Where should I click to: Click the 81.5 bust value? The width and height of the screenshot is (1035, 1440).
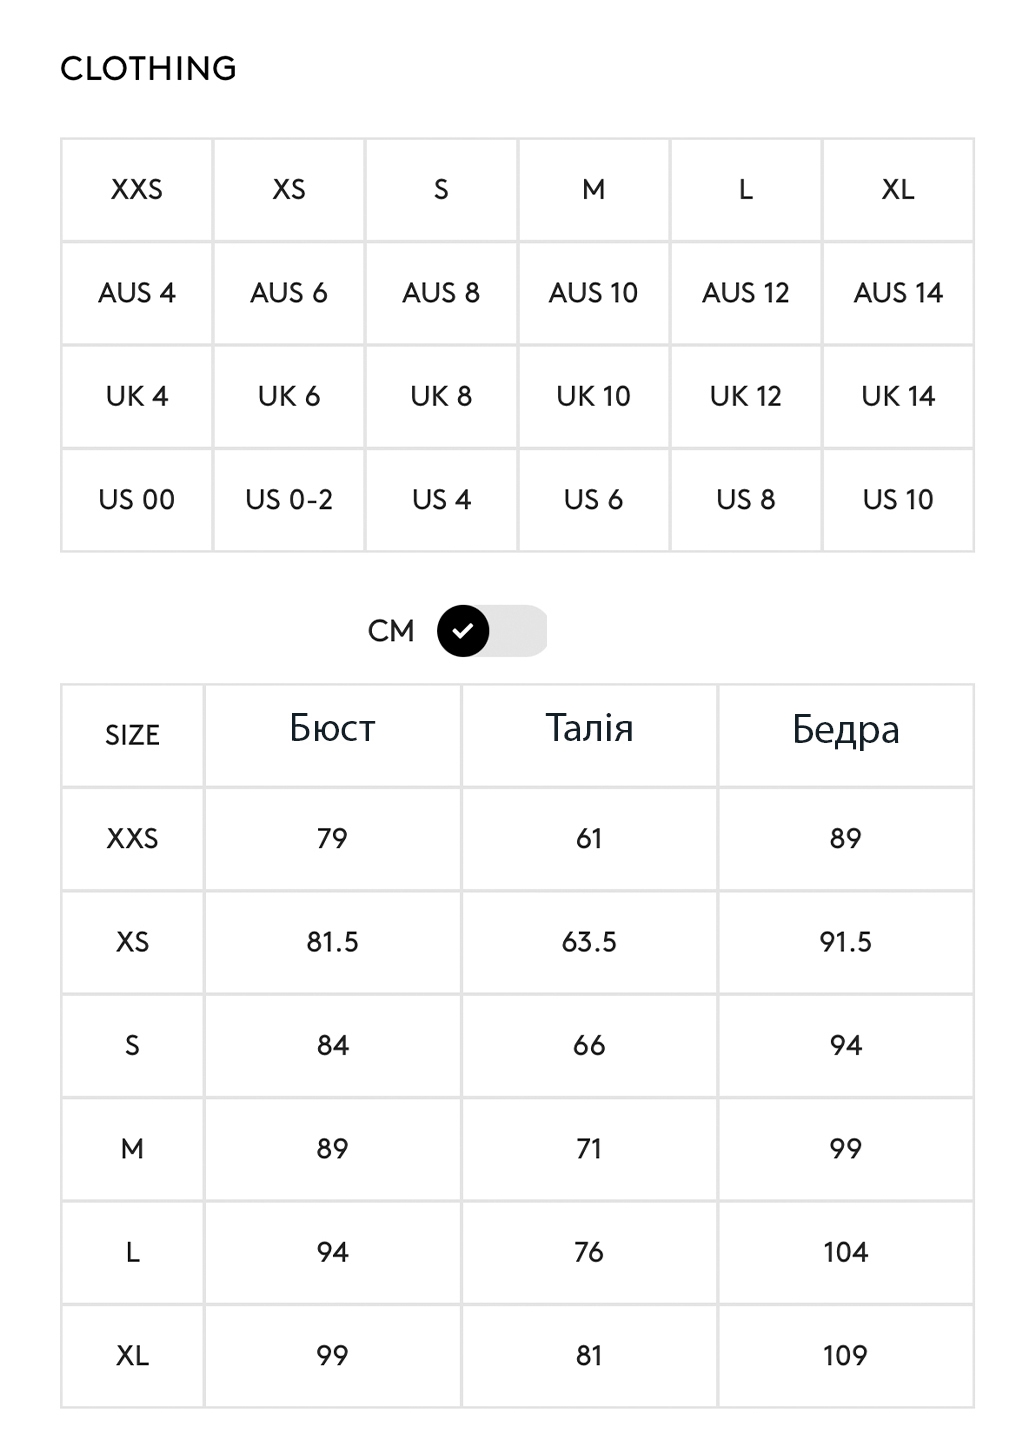pyautogui.click(x=332, y=942)
